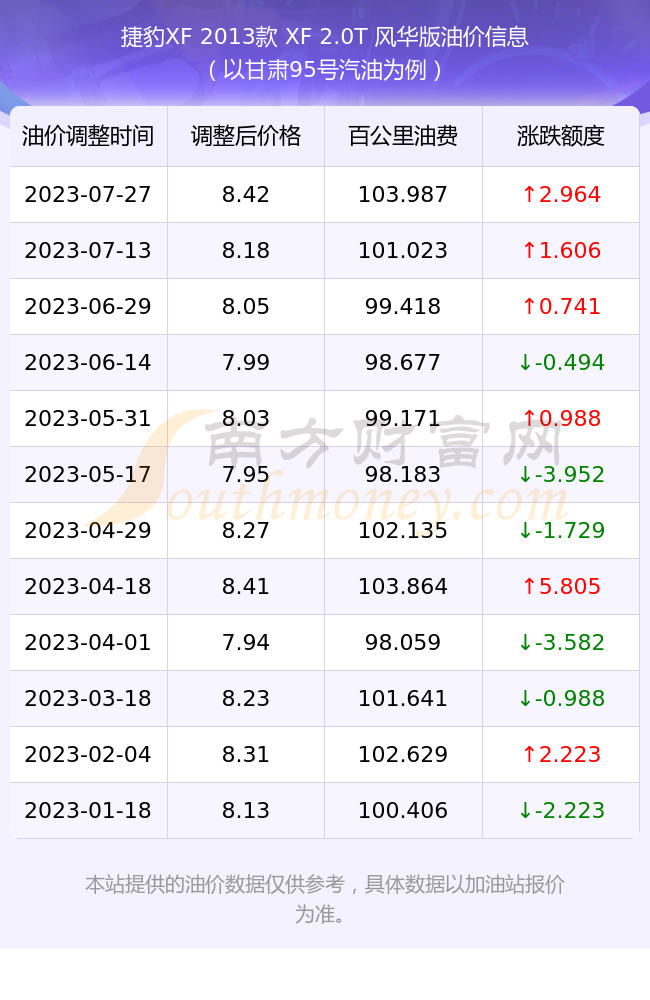Click the 2023-04-18 date cell

click(x=88, y=587)
